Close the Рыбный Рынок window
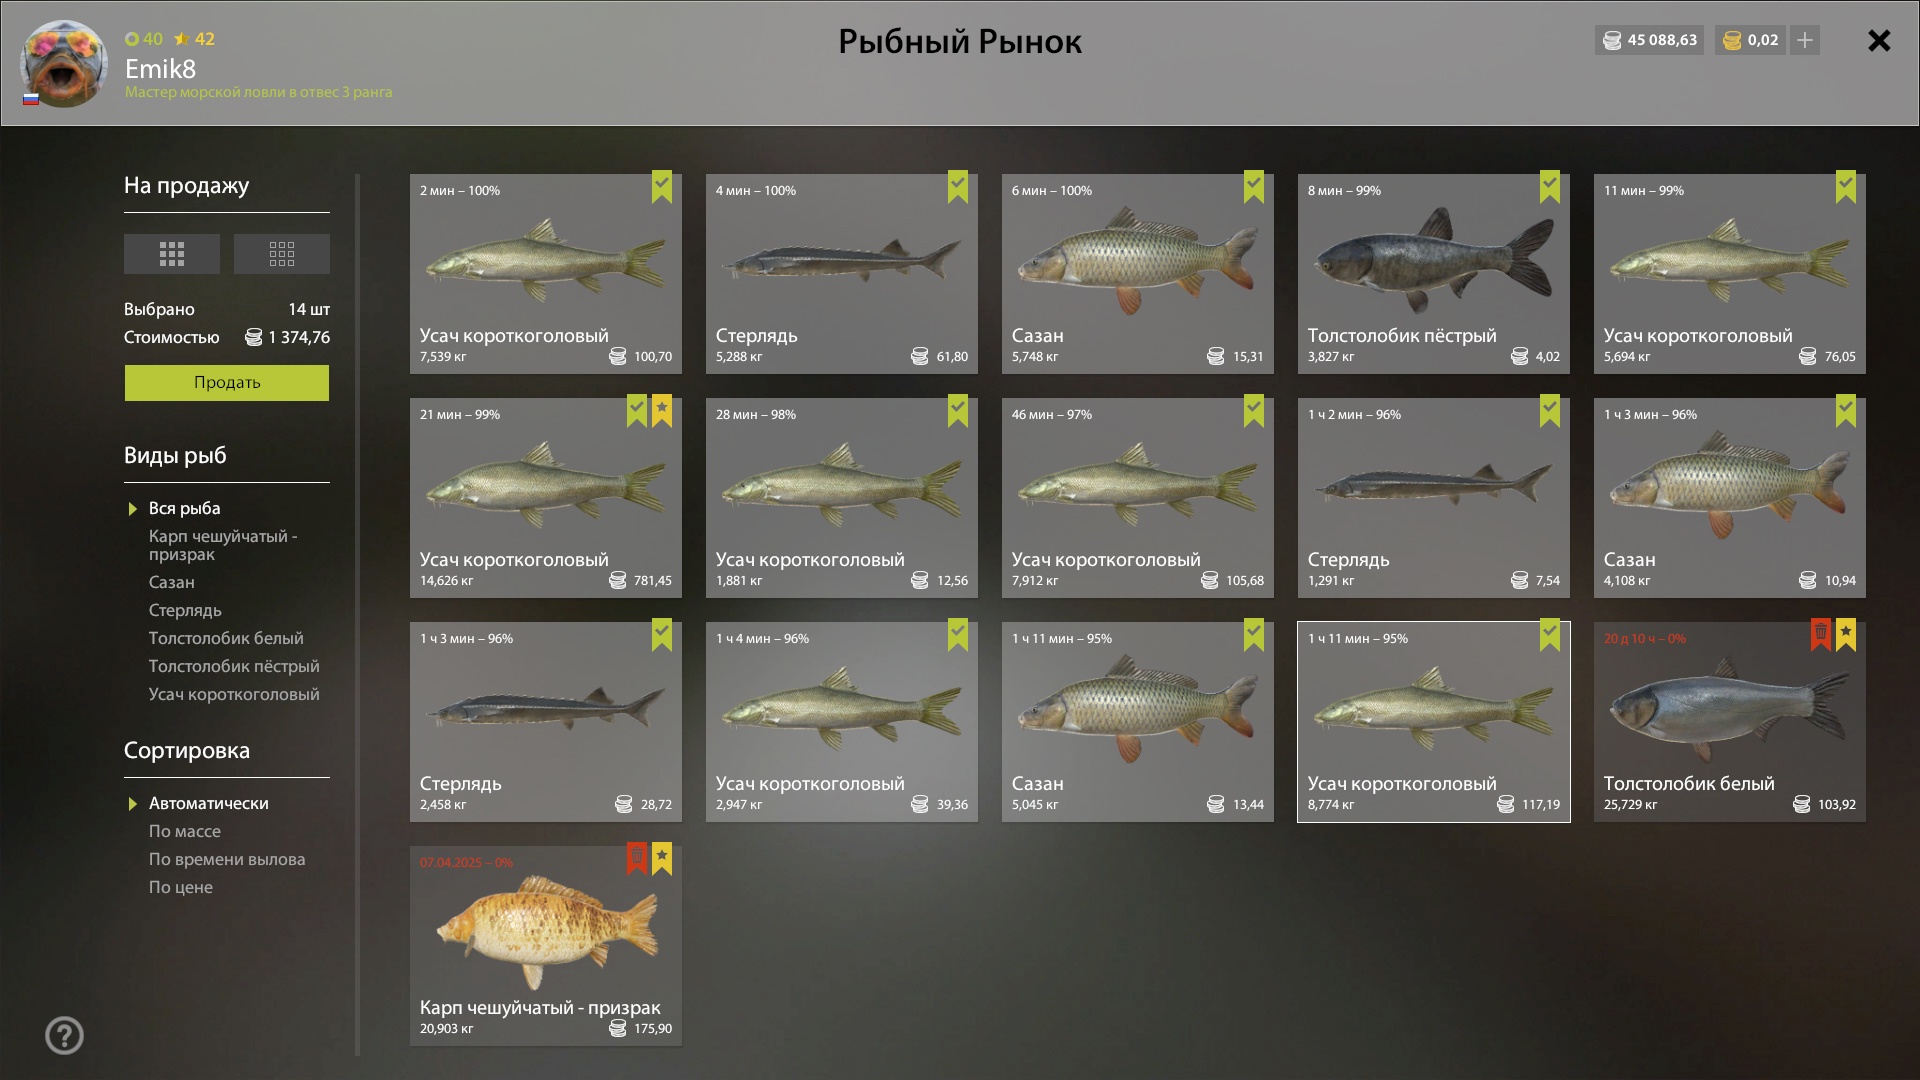This screenshot has height=1080, width=1920. click(x=1879, y=40)
